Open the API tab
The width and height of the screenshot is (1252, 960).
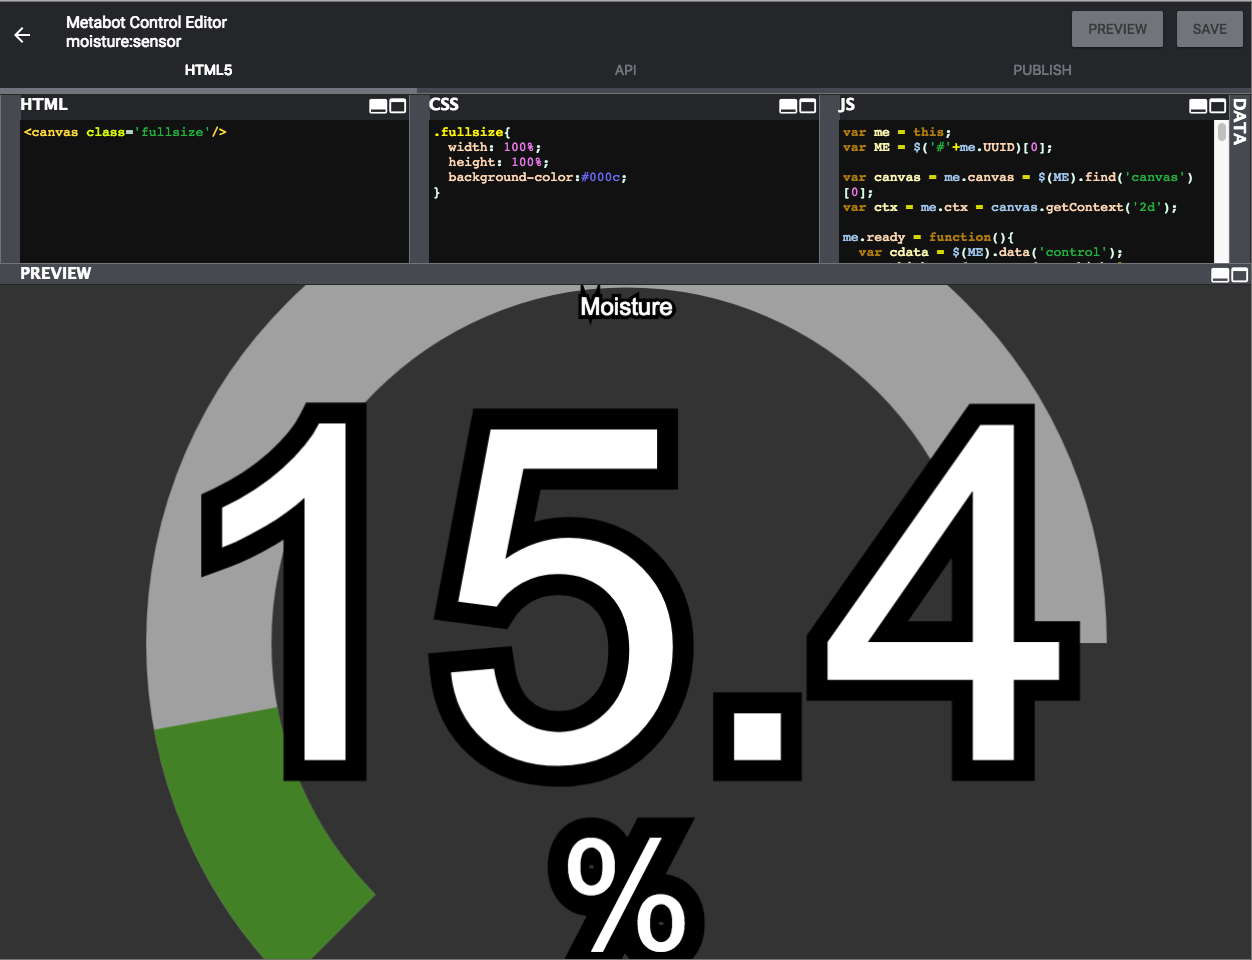[625, 70]
